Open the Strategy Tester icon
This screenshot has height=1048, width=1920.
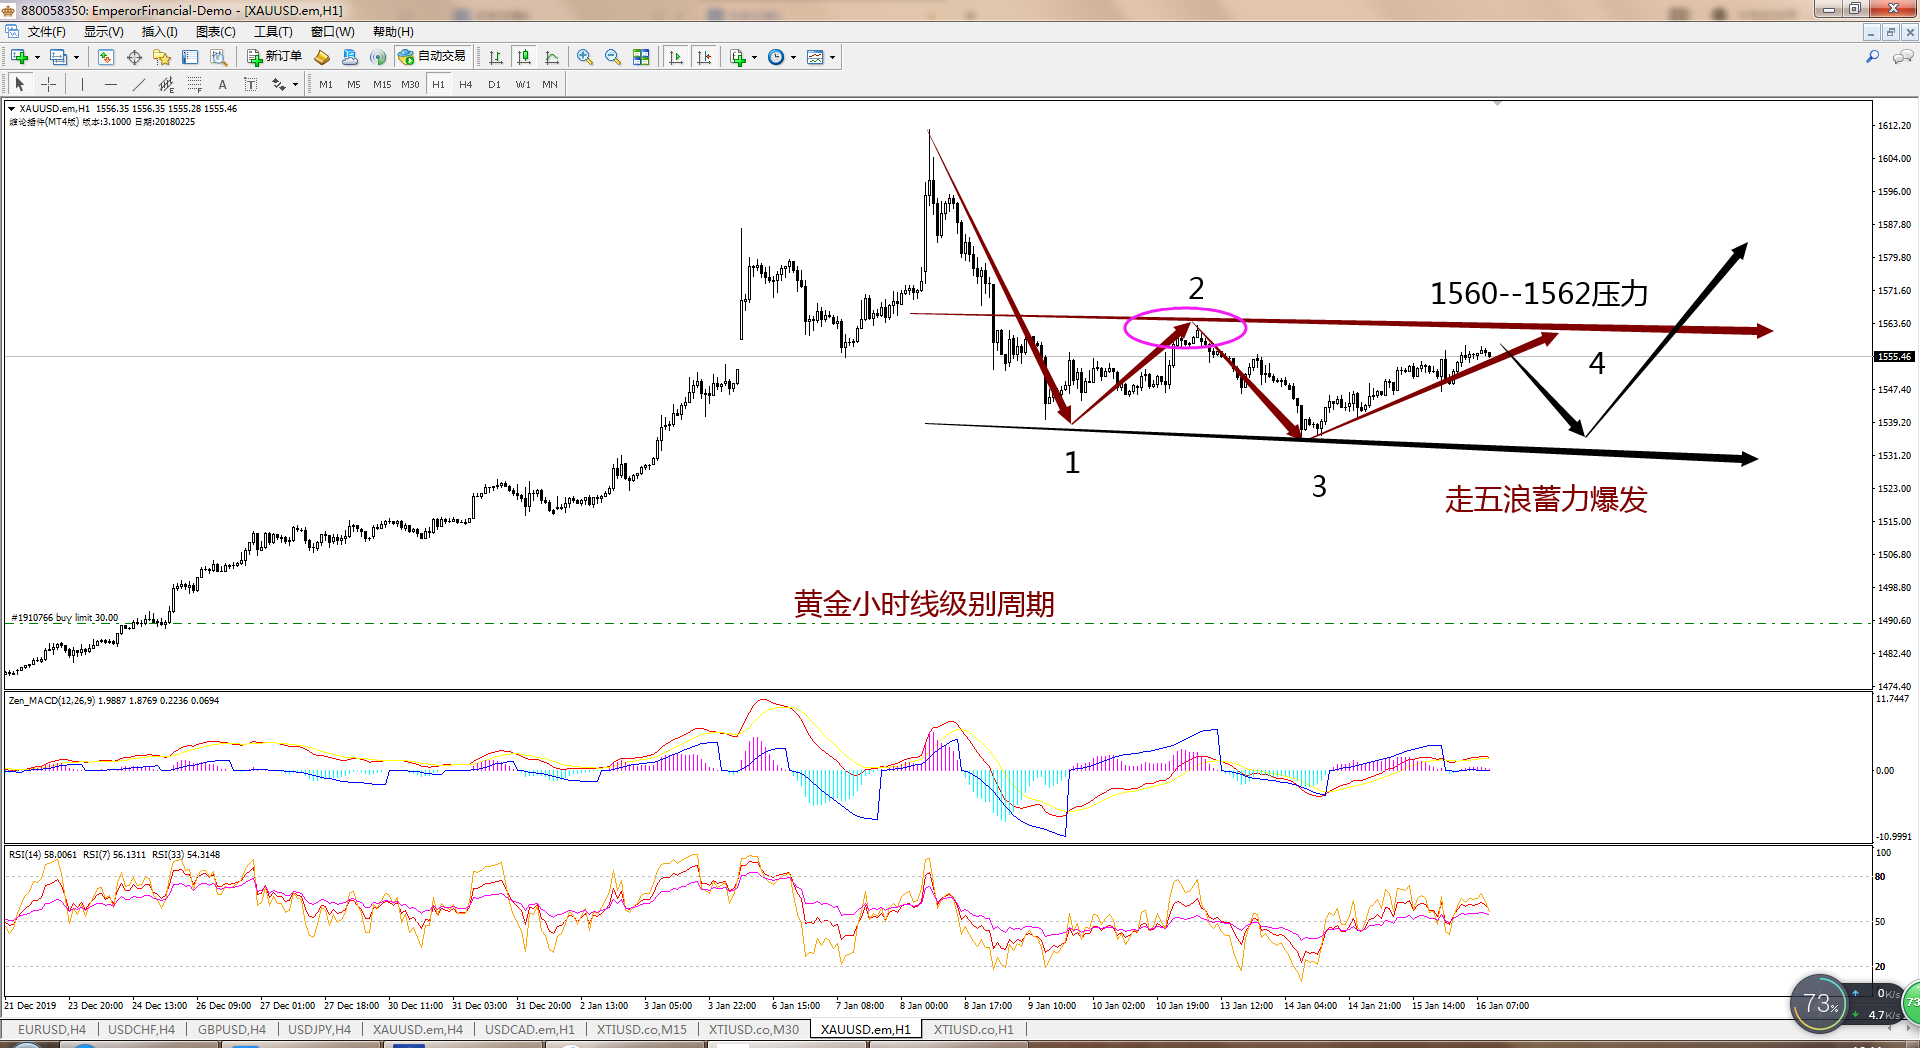click(218, 57)
